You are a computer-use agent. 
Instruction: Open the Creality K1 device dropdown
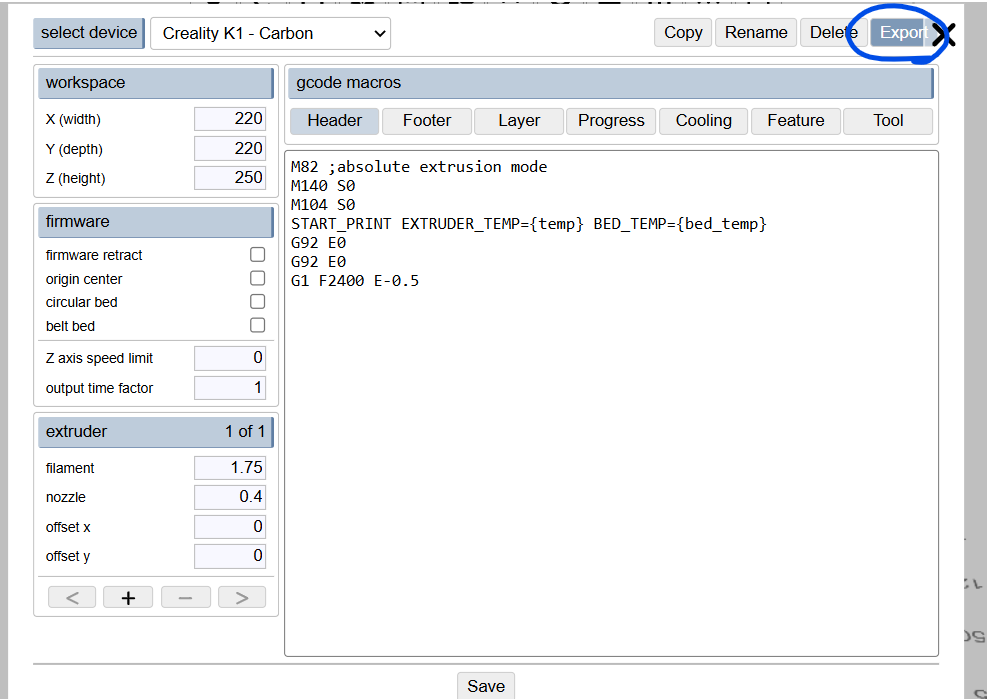click(270, 33)
